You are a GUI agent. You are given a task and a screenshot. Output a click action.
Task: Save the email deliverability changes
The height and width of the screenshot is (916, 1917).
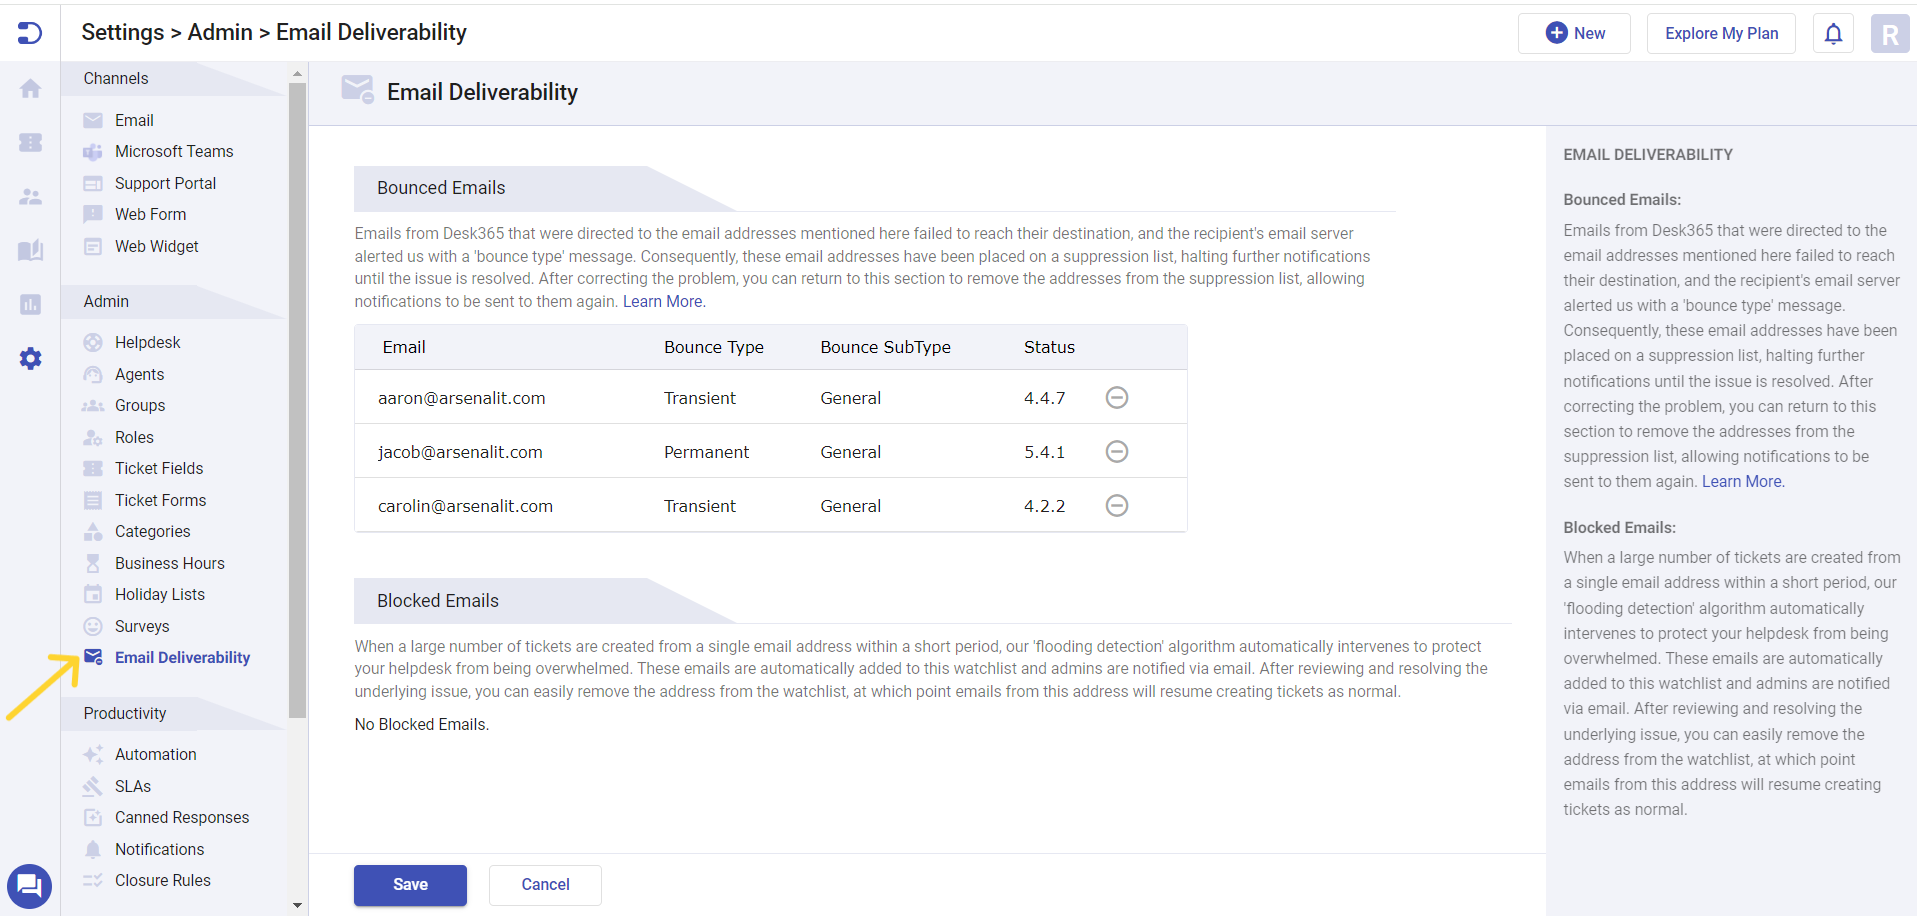(x=410, y=885)
